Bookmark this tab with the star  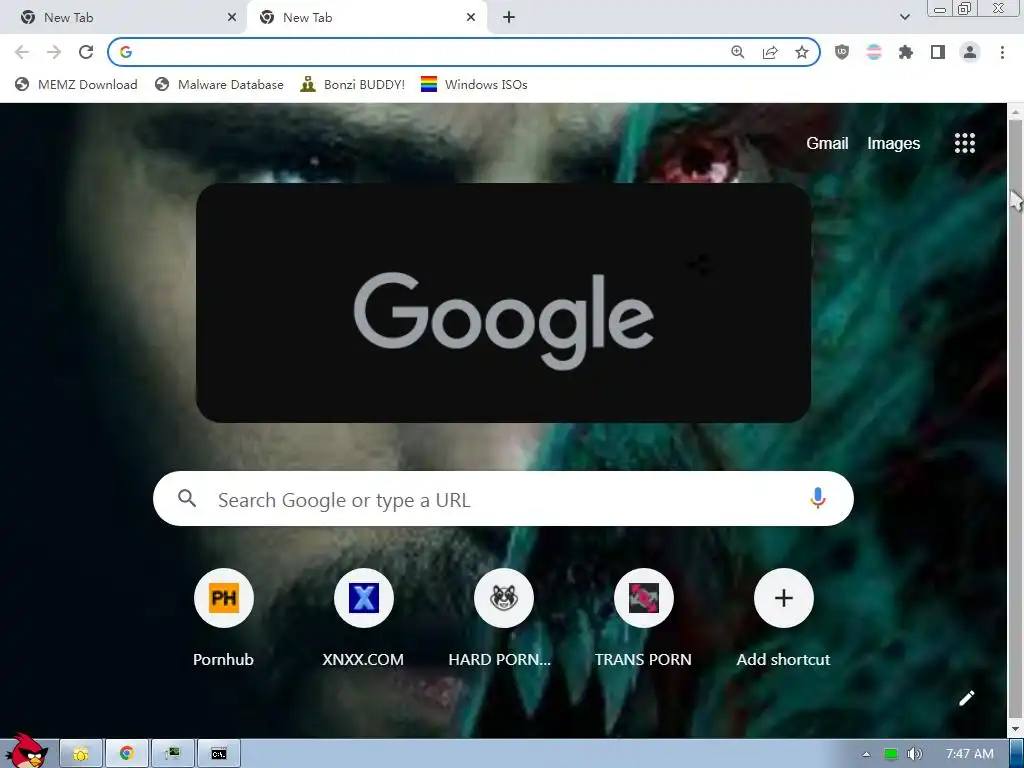(x=802, y=52)
